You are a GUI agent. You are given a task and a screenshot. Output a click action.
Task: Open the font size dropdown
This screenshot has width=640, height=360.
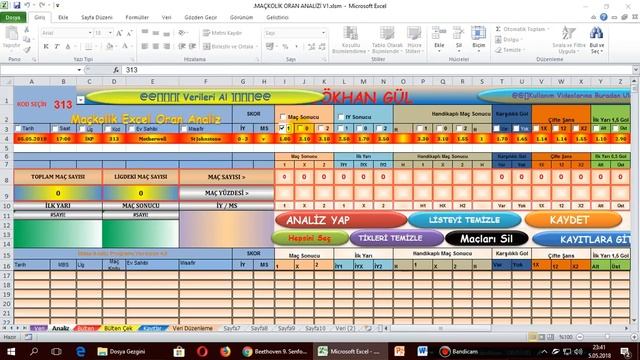[x=110, y=33]
